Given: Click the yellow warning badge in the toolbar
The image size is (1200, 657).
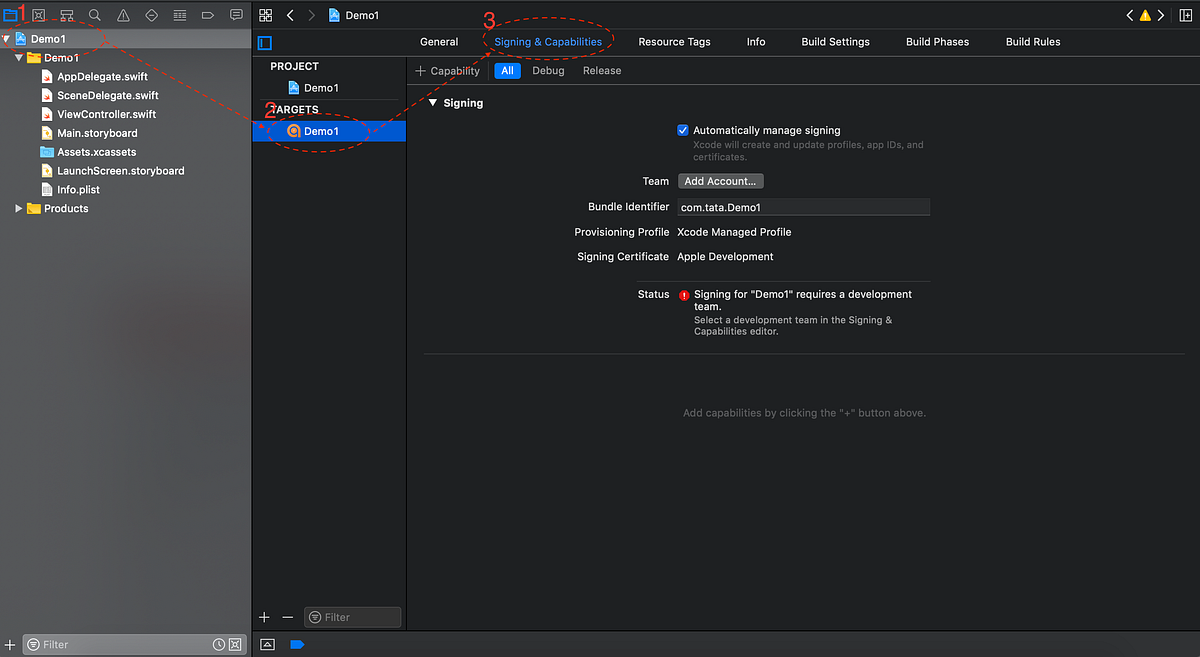Looking at the screenshot, I should [x=1145, y=15].
